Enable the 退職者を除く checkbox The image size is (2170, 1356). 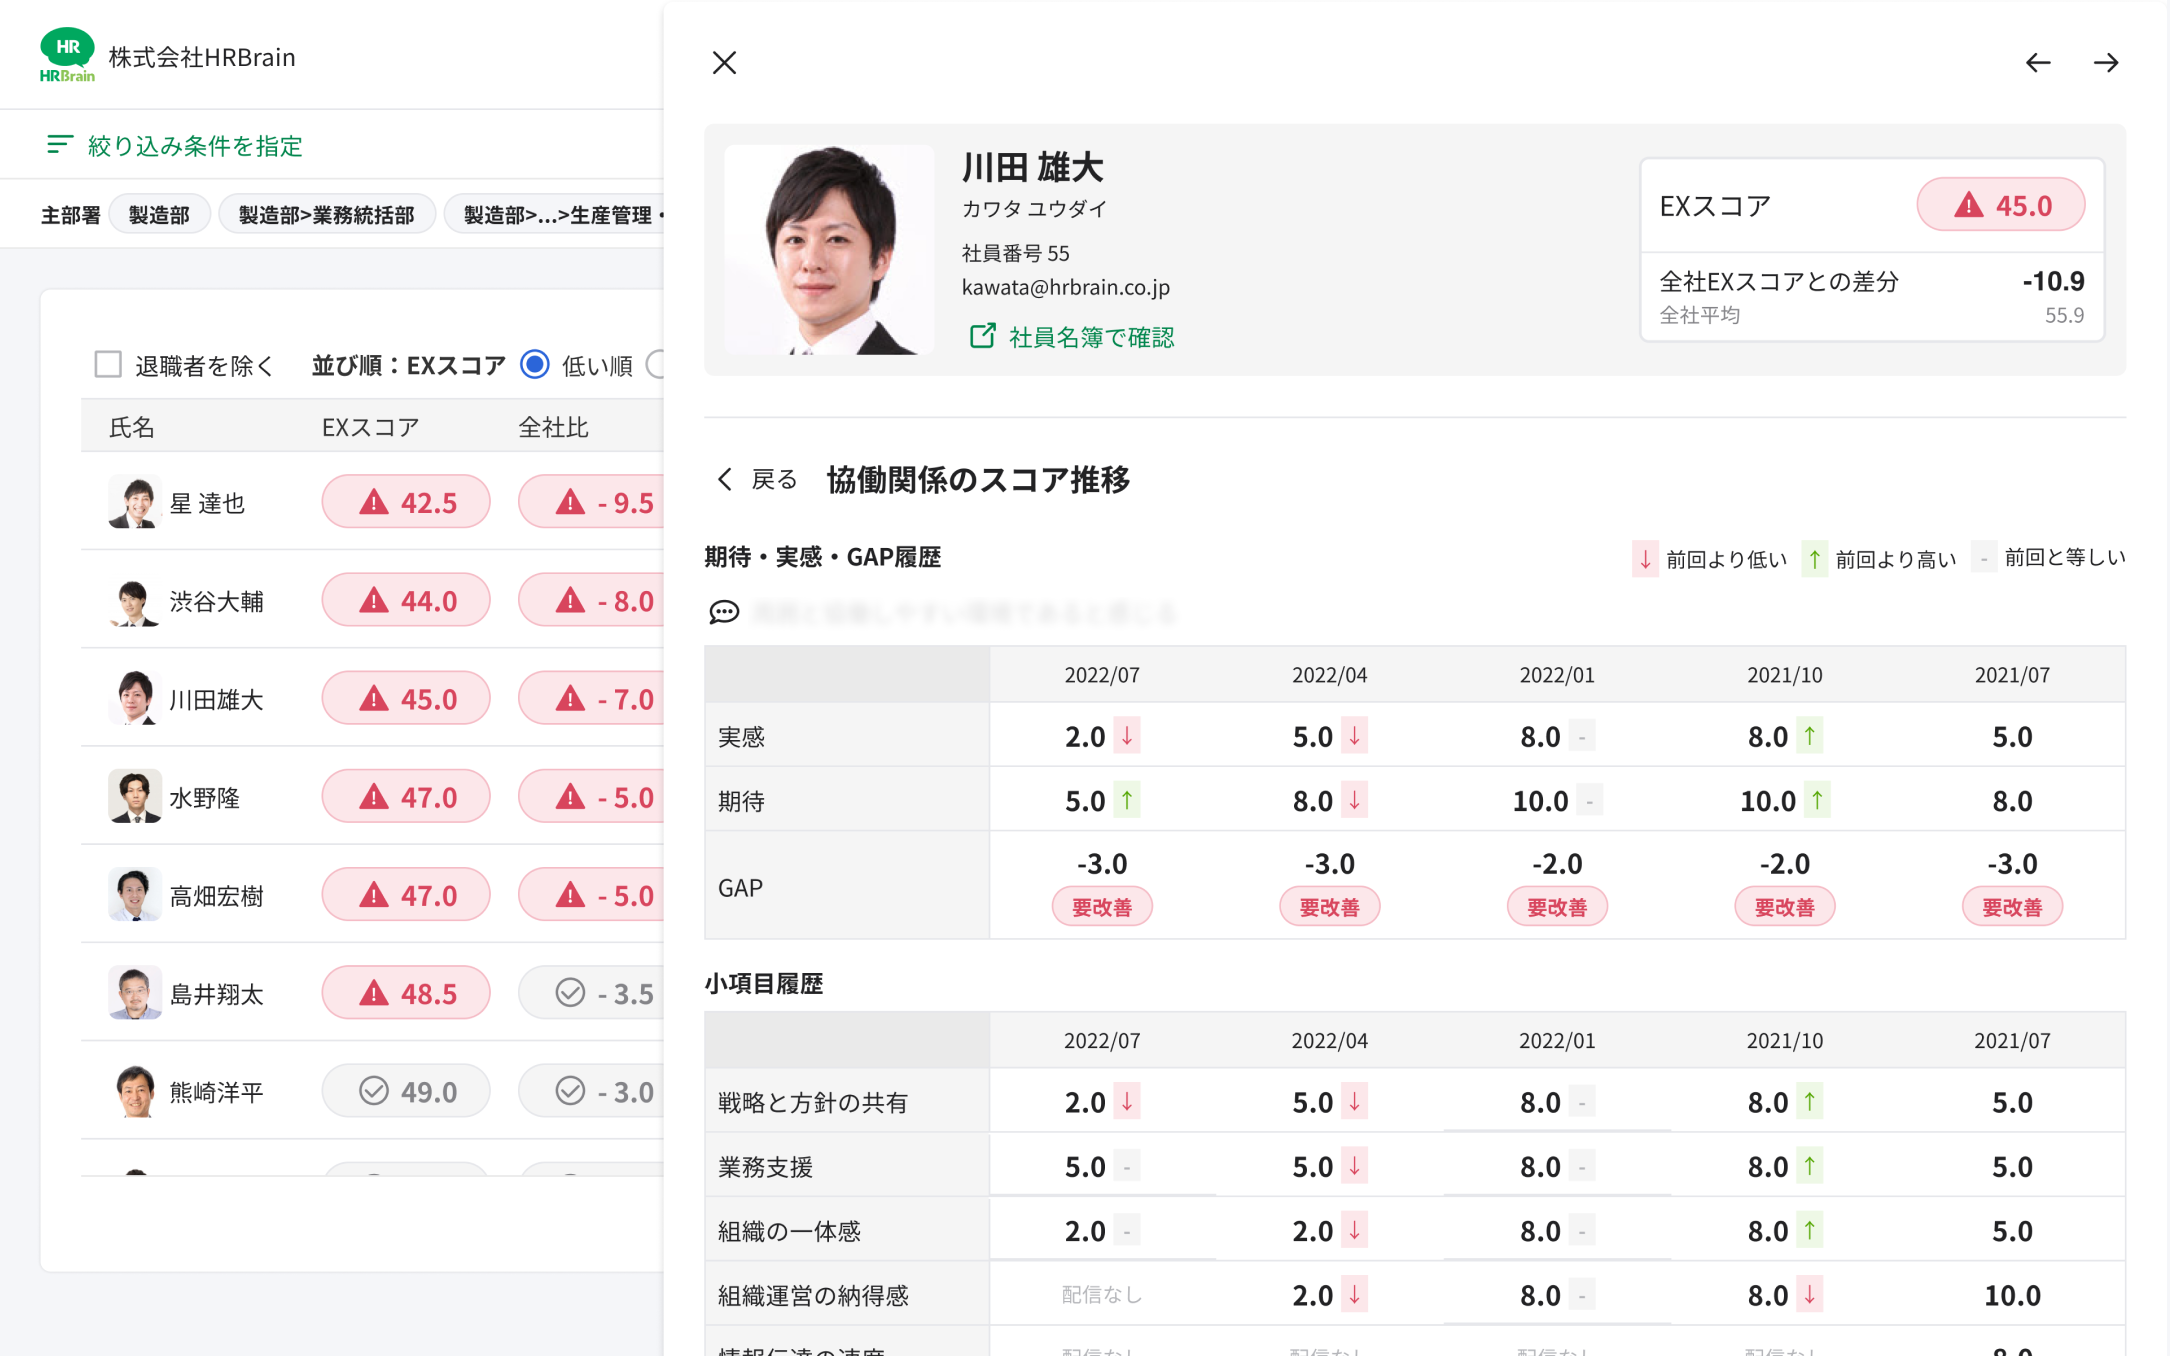[x=108, y=365]
